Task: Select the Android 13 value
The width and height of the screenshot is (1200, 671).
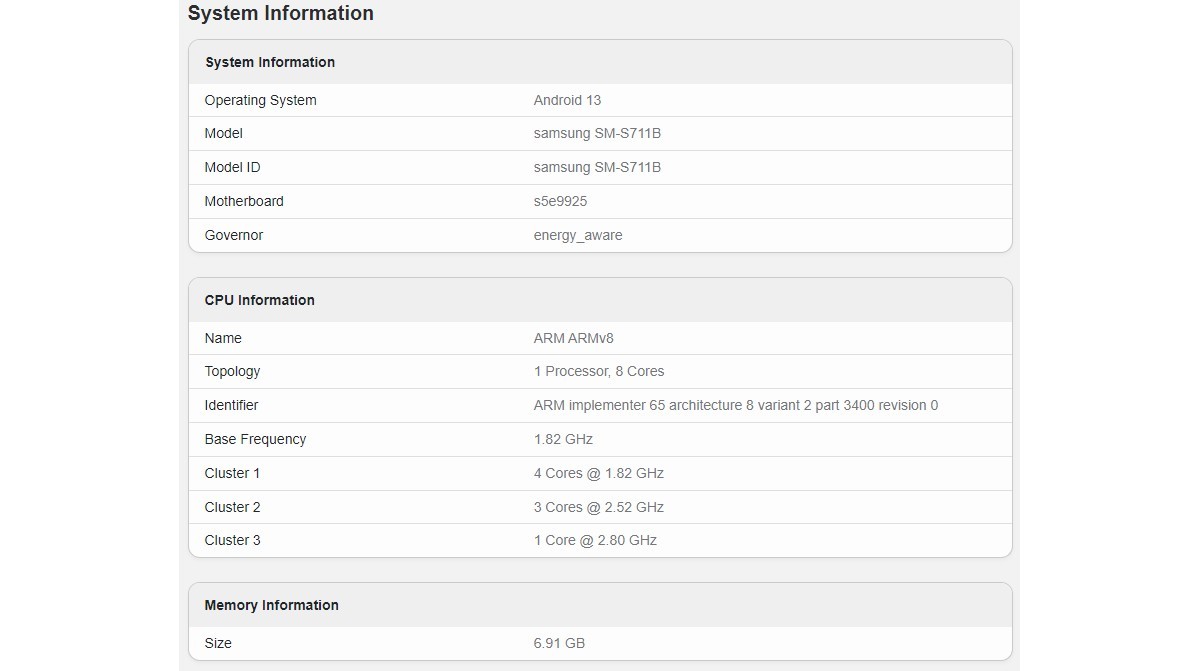Action: tap(567, 100)
